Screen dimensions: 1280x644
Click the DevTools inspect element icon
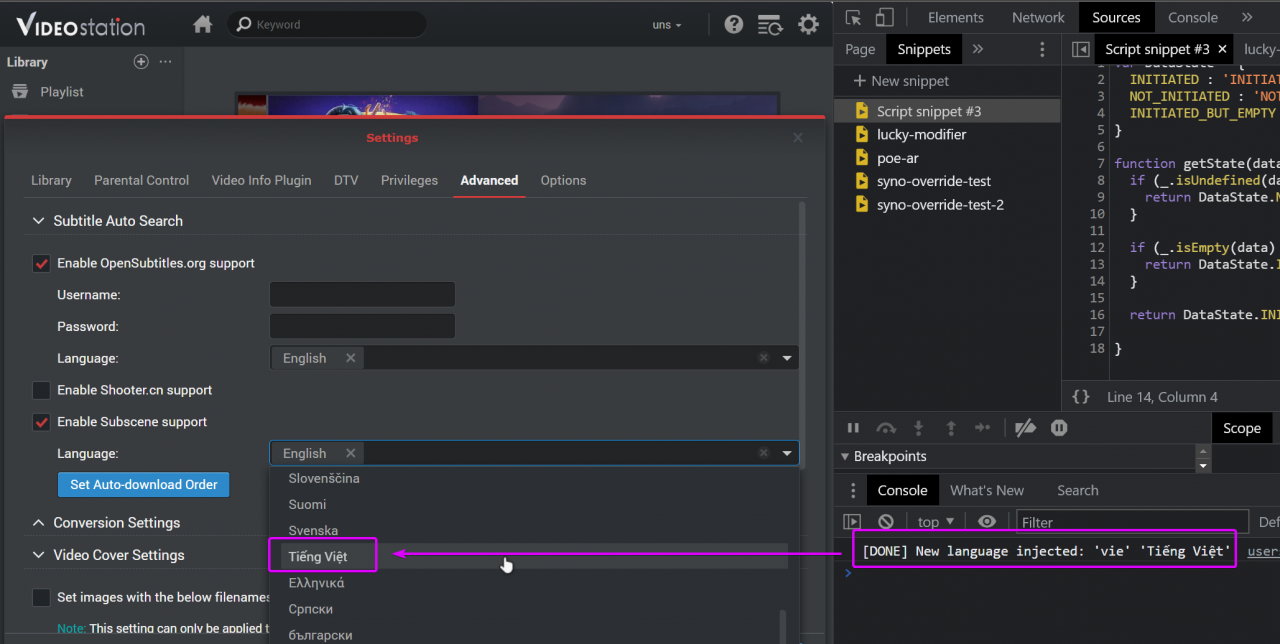pos(853,18)
